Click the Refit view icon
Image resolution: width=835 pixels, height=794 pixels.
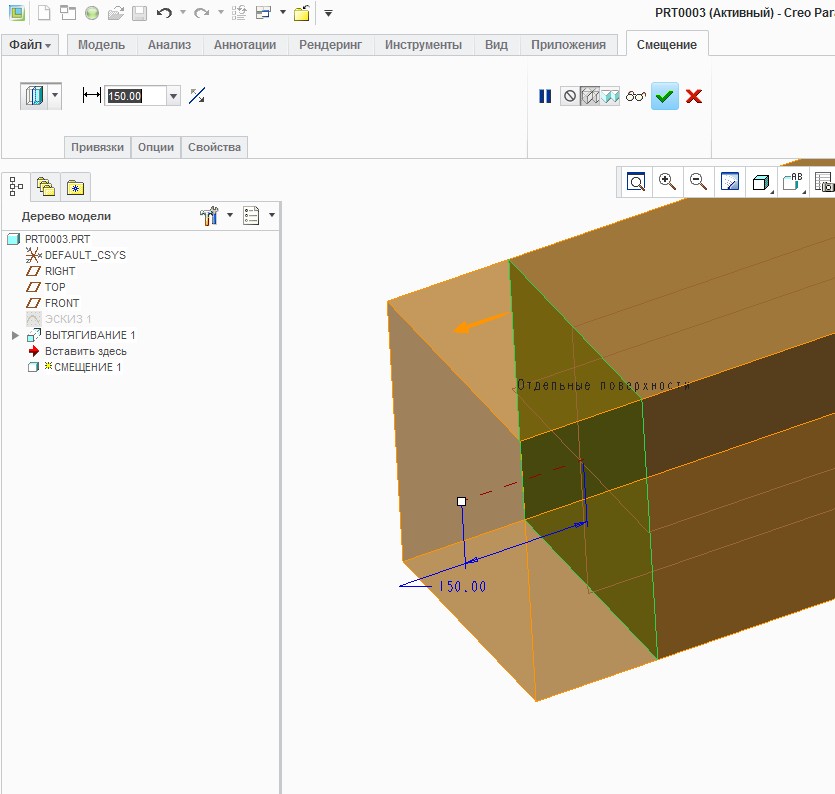tap(636, 182)
